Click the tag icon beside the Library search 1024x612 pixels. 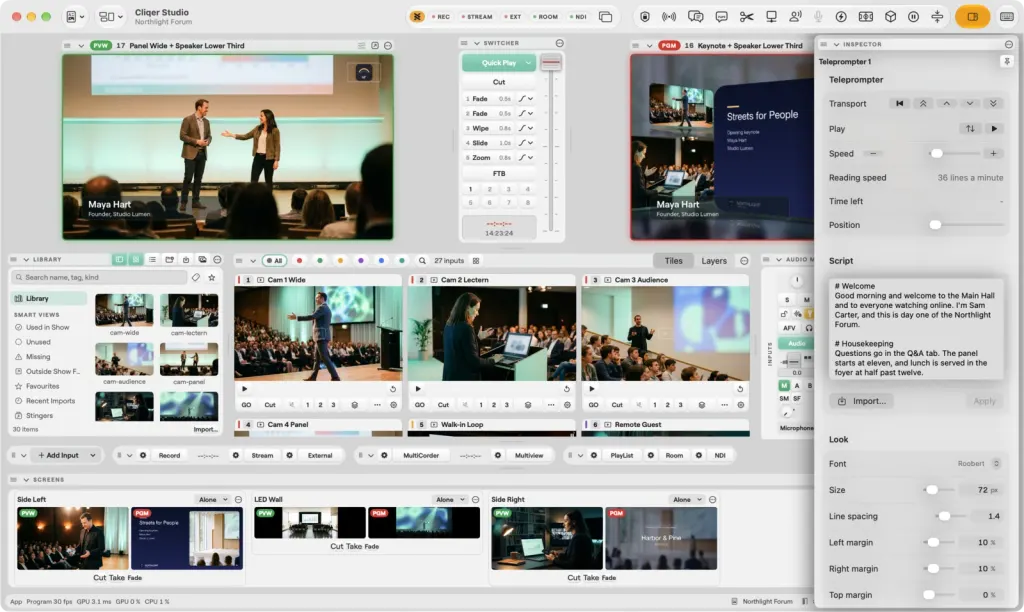[x=196, y=278]
